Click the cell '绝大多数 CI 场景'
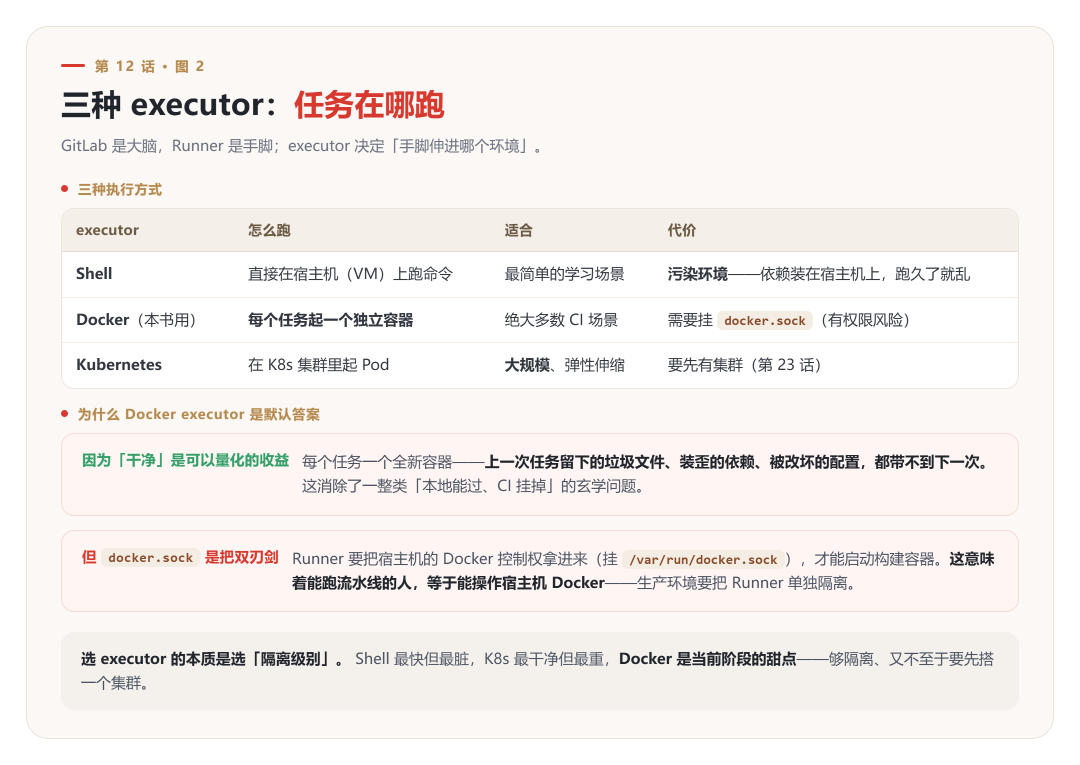The image size is (1080, 765). pos(561,319)
